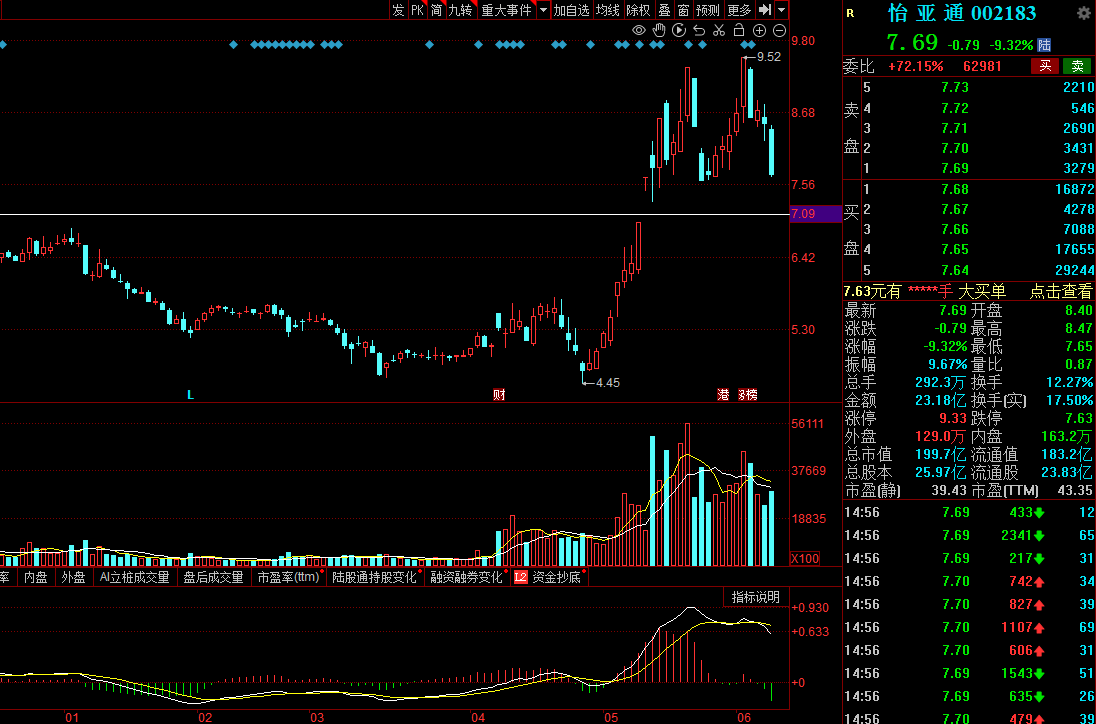Toggle 均线 moving average lines
This screenshot has height=724, width=1096.
pyautogui.click(x=608, y=10)
